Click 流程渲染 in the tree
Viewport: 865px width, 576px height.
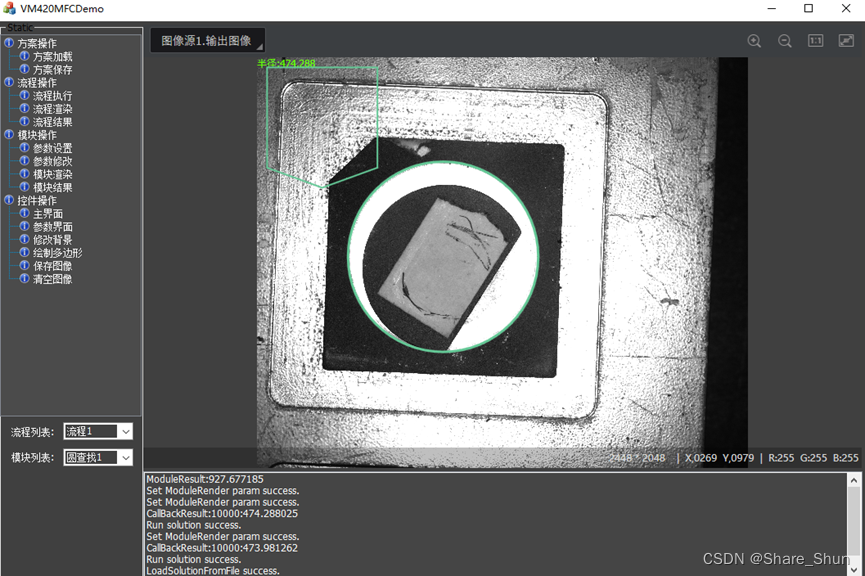point(52,109)
